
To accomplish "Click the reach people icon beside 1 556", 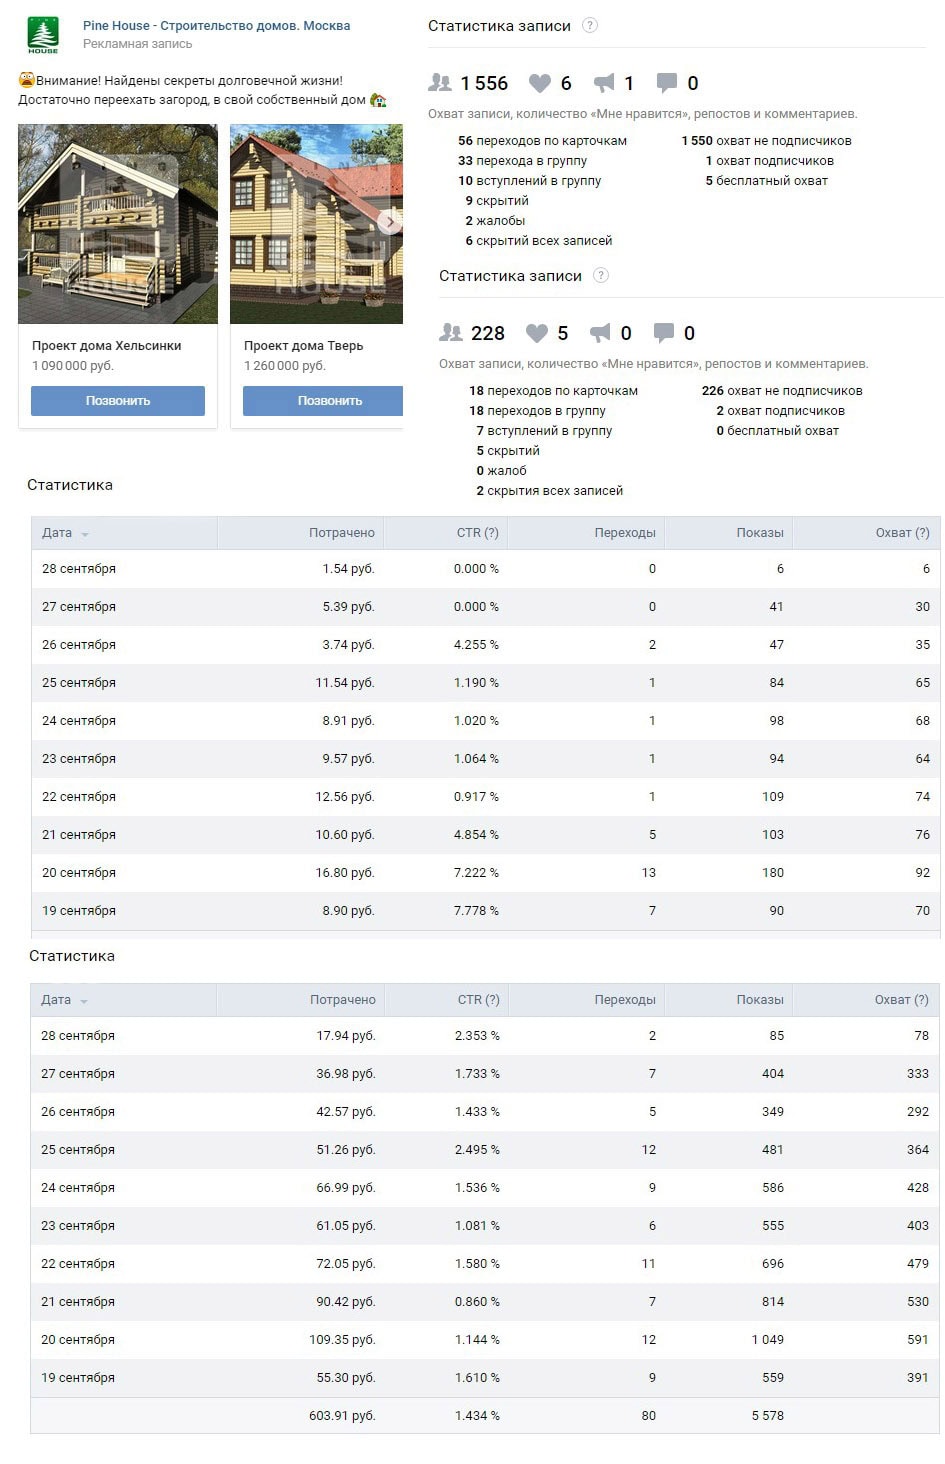I will click(x=440, y=83).
